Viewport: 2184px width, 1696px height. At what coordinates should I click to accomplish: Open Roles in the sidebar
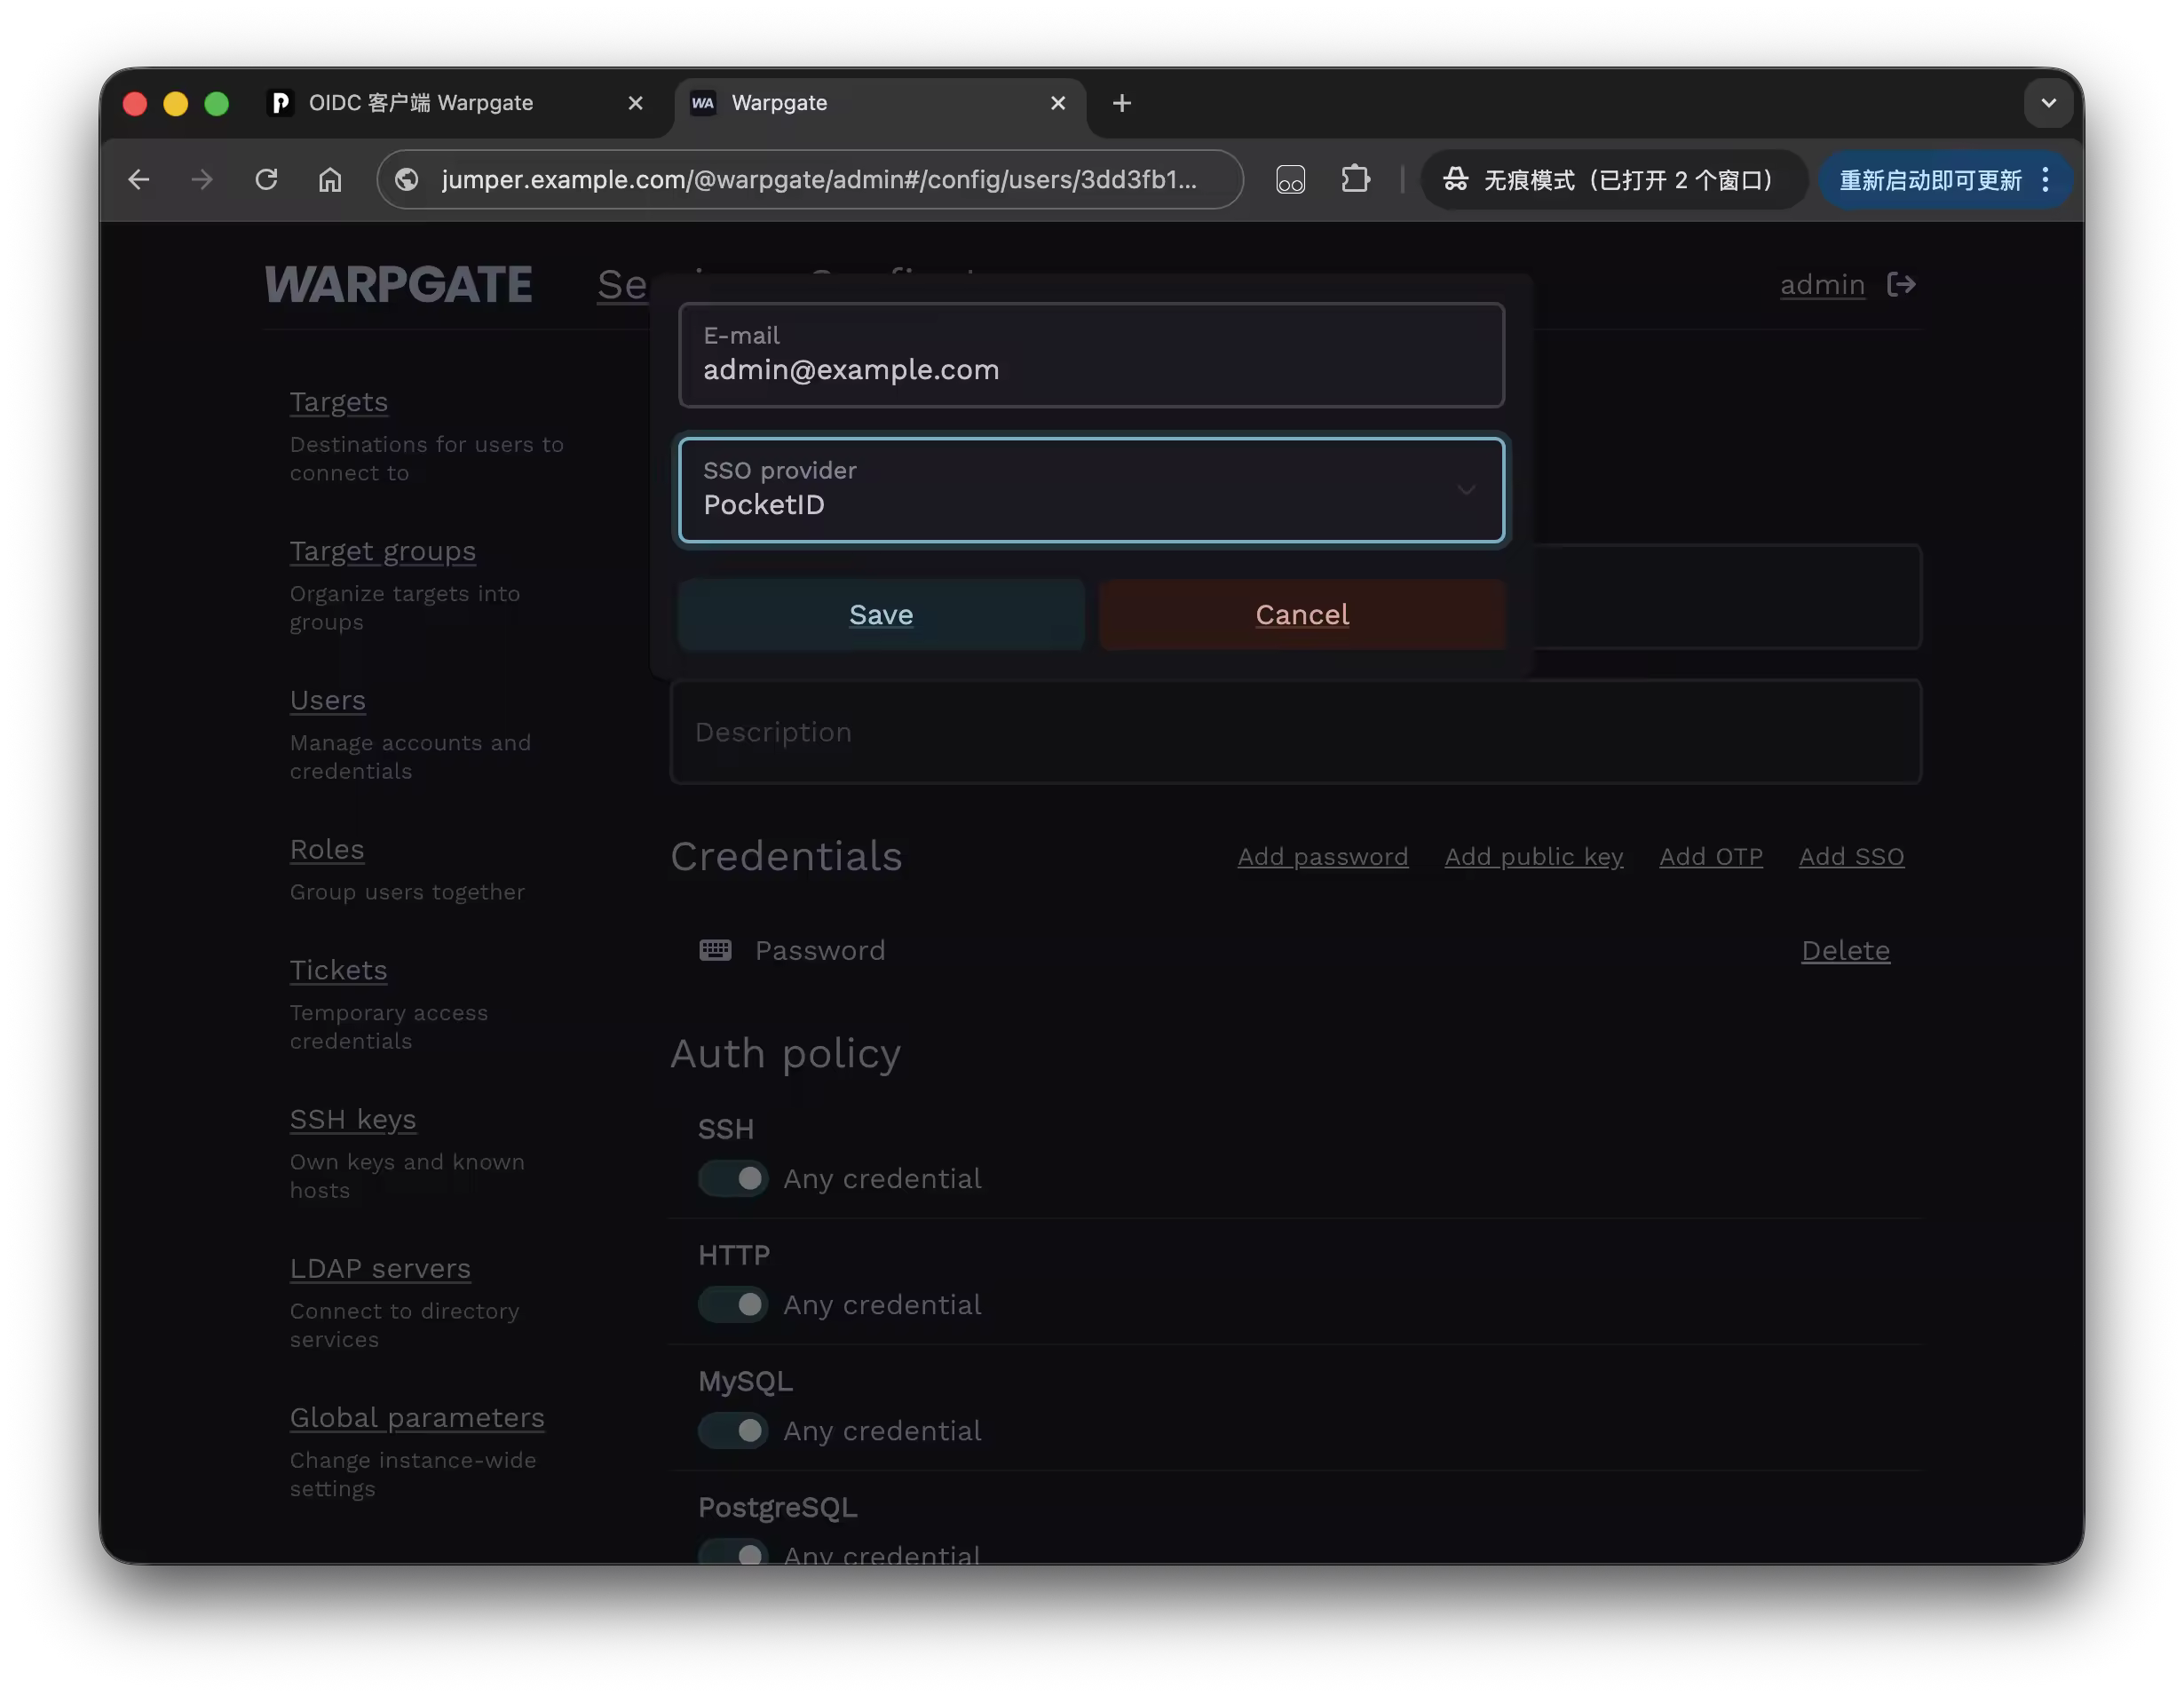point(326,849)
